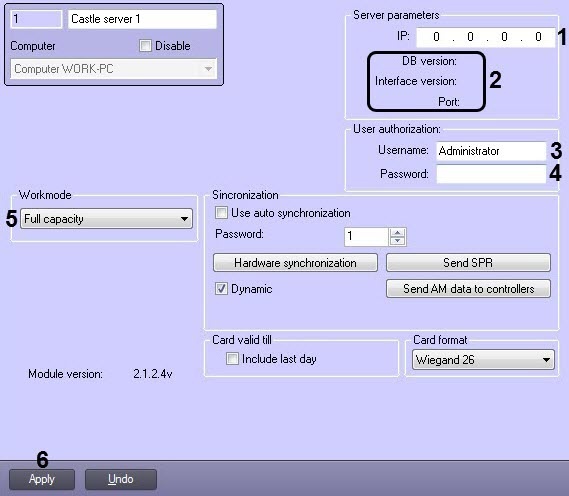Check the Include last day option
Screen dimensions: 569x496
(232, 359)
